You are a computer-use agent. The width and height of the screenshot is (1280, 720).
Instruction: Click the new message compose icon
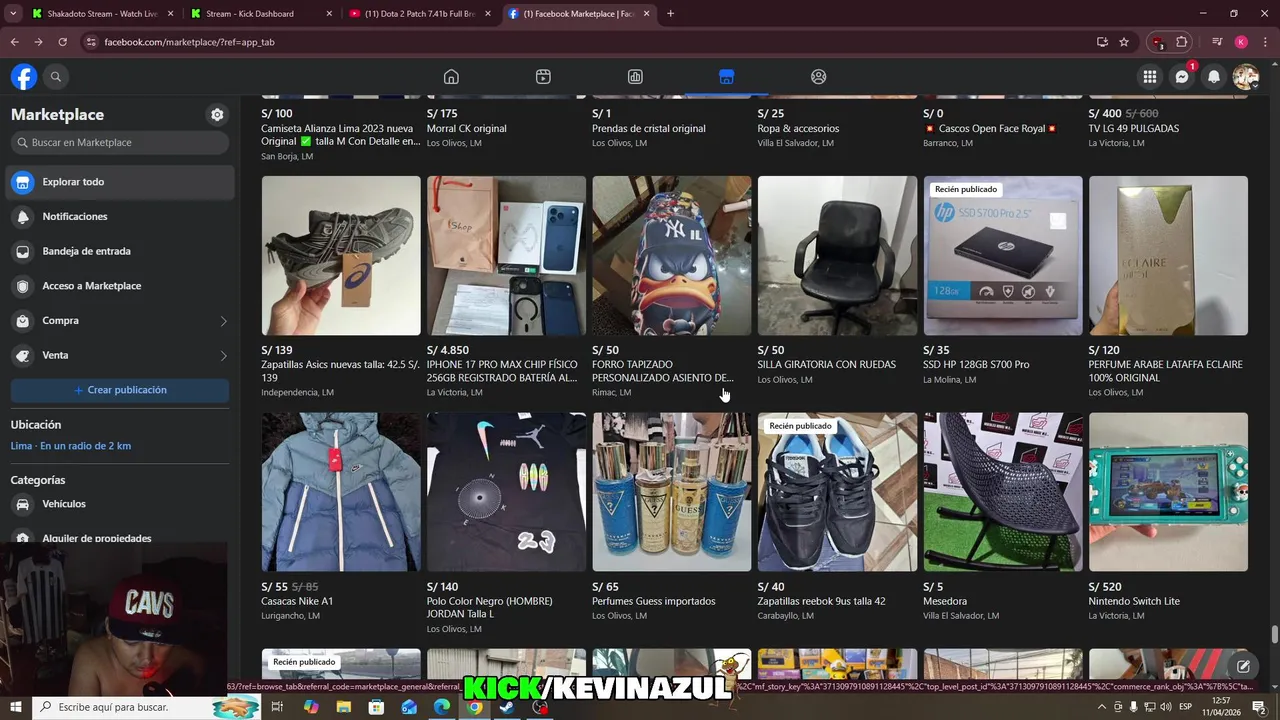(x=1243, y=666)
